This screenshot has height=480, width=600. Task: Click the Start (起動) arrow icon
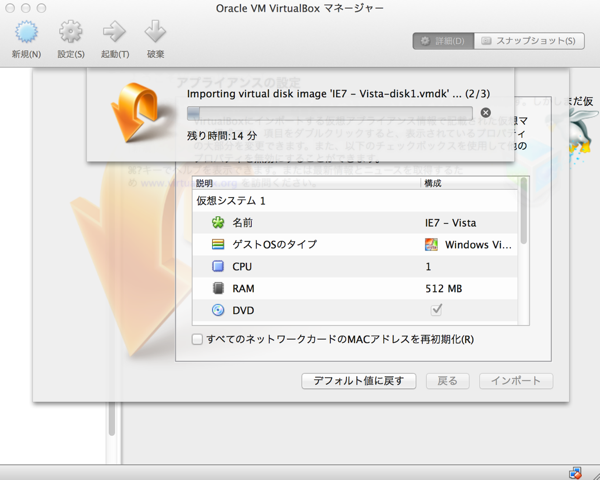(x=114, y=32)
